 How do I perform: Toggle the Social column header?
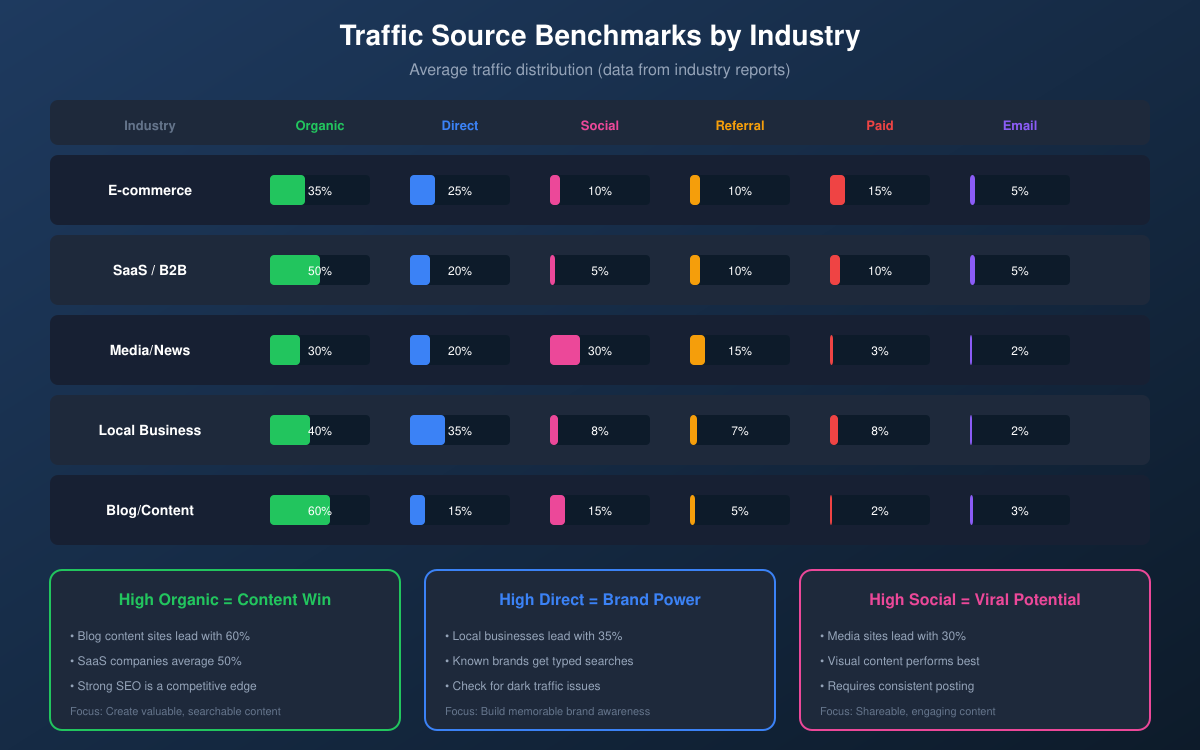(600, 125)
